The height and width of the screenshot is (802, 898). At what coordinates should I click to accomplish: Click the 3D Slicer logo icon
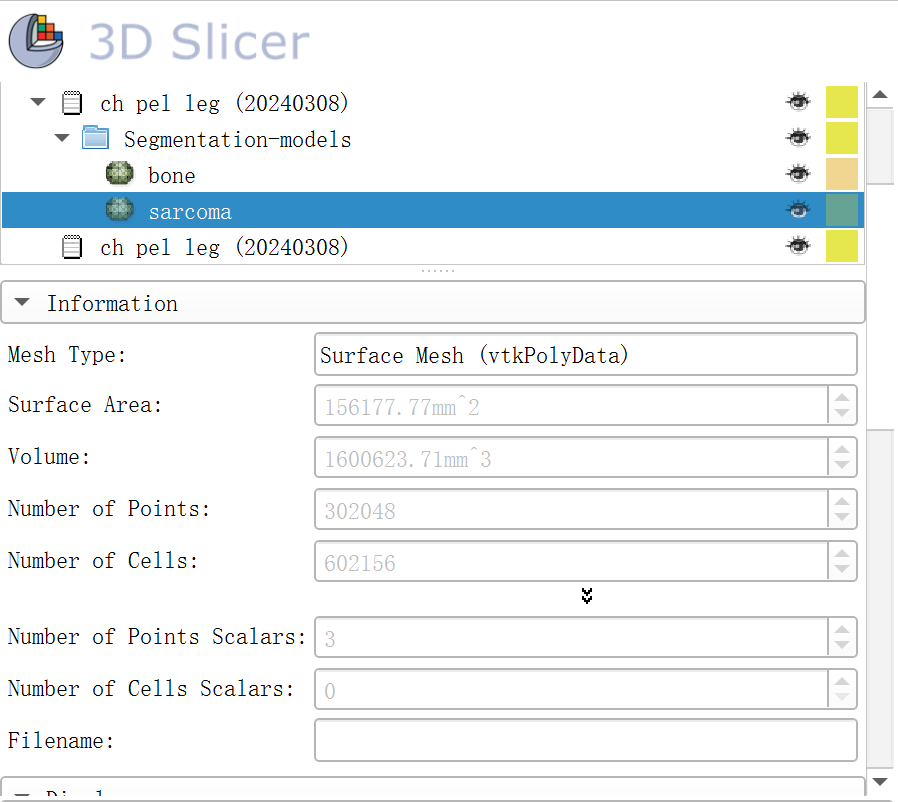point(37,41)
